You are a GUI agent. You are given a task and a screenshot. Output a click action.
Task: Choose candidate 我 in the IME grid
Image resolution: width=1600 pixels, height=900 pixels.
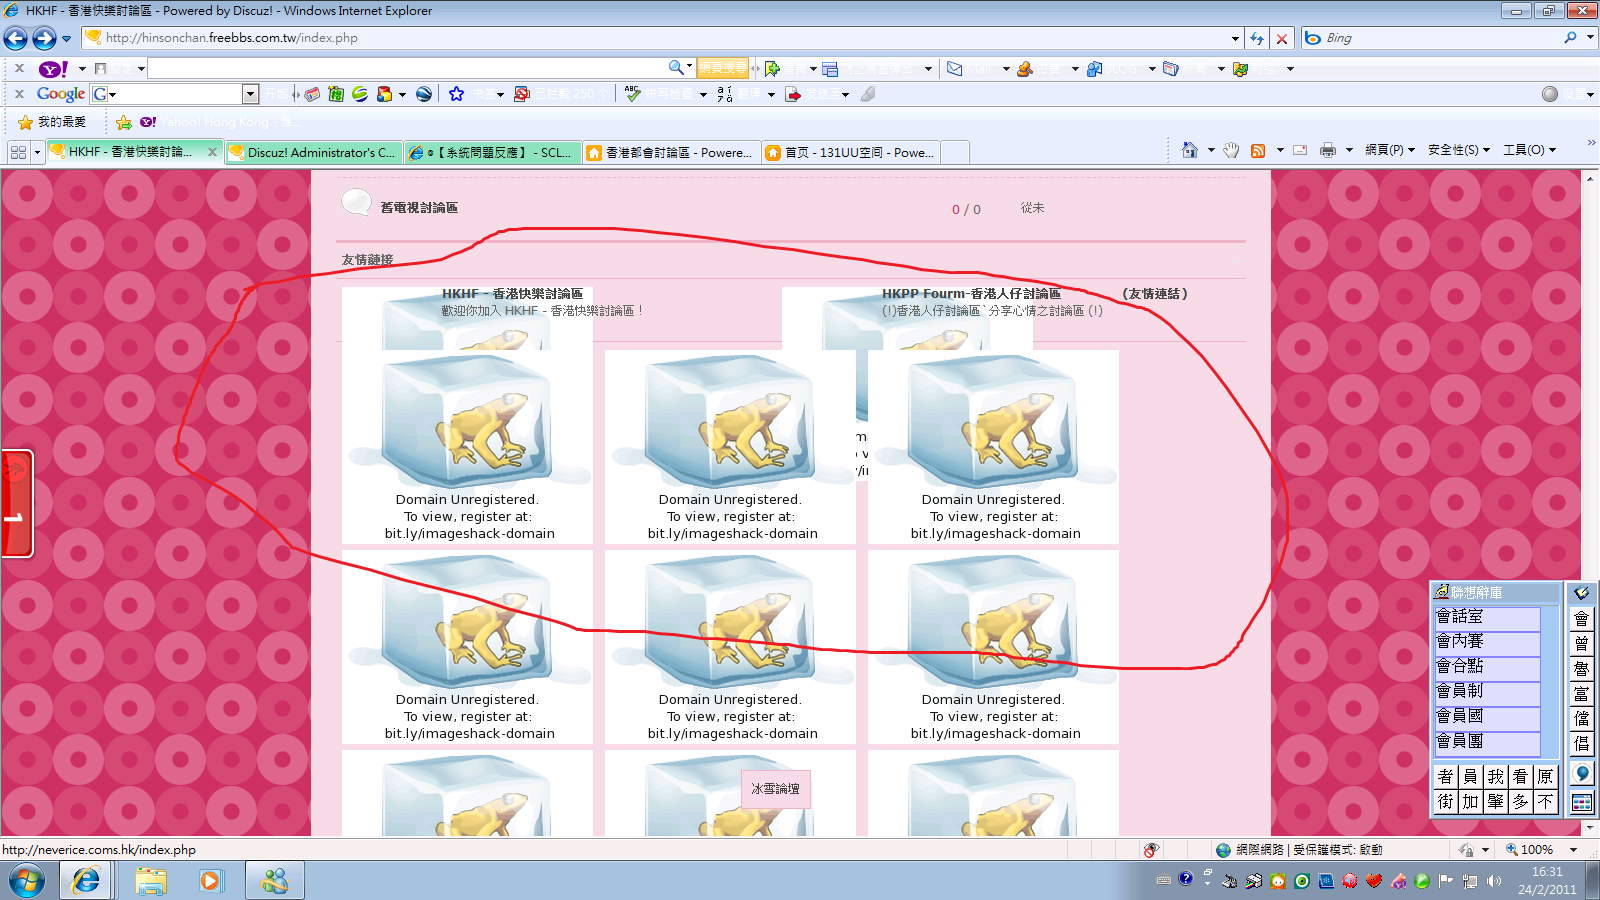coord(1495,777)
